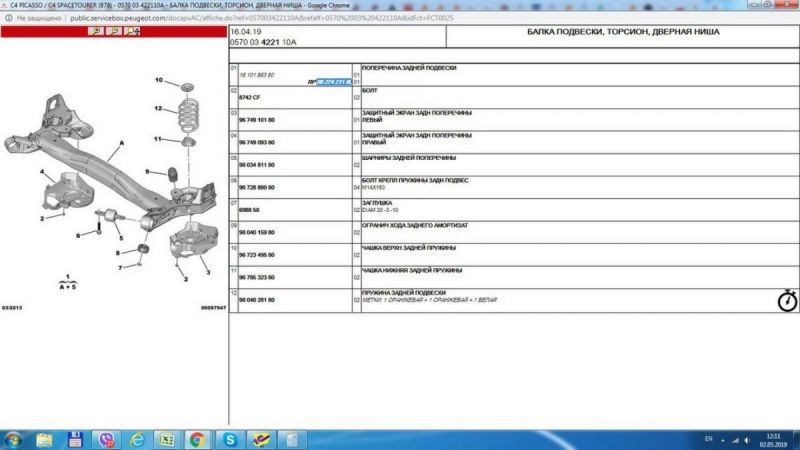Click the zoom out magnifier icon
The width and height of the screenshot is (800, 450).
click(x=115, y=31)
